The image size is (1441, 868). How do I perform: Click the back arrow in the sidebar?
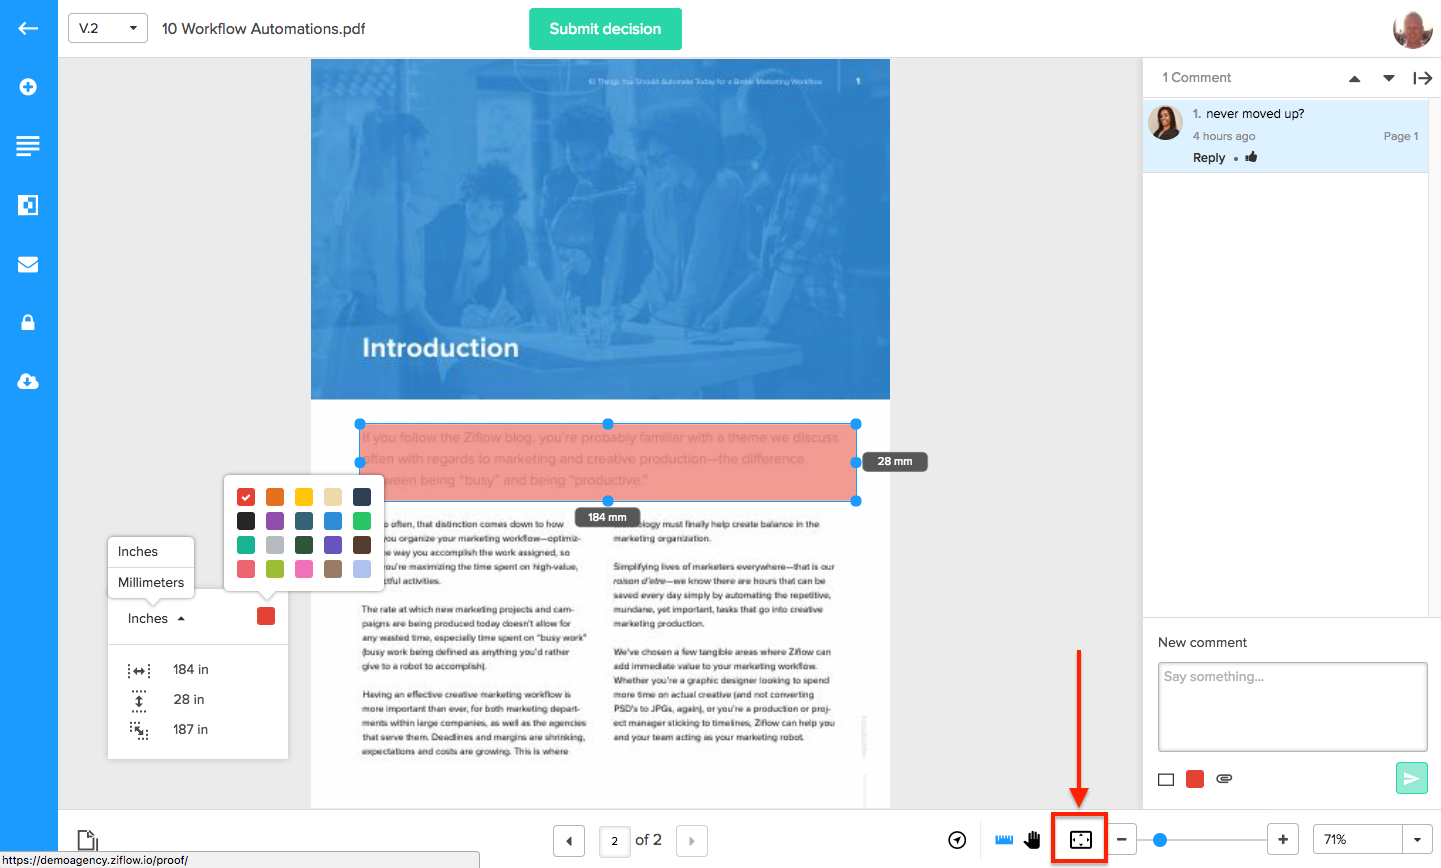point(28,28)
